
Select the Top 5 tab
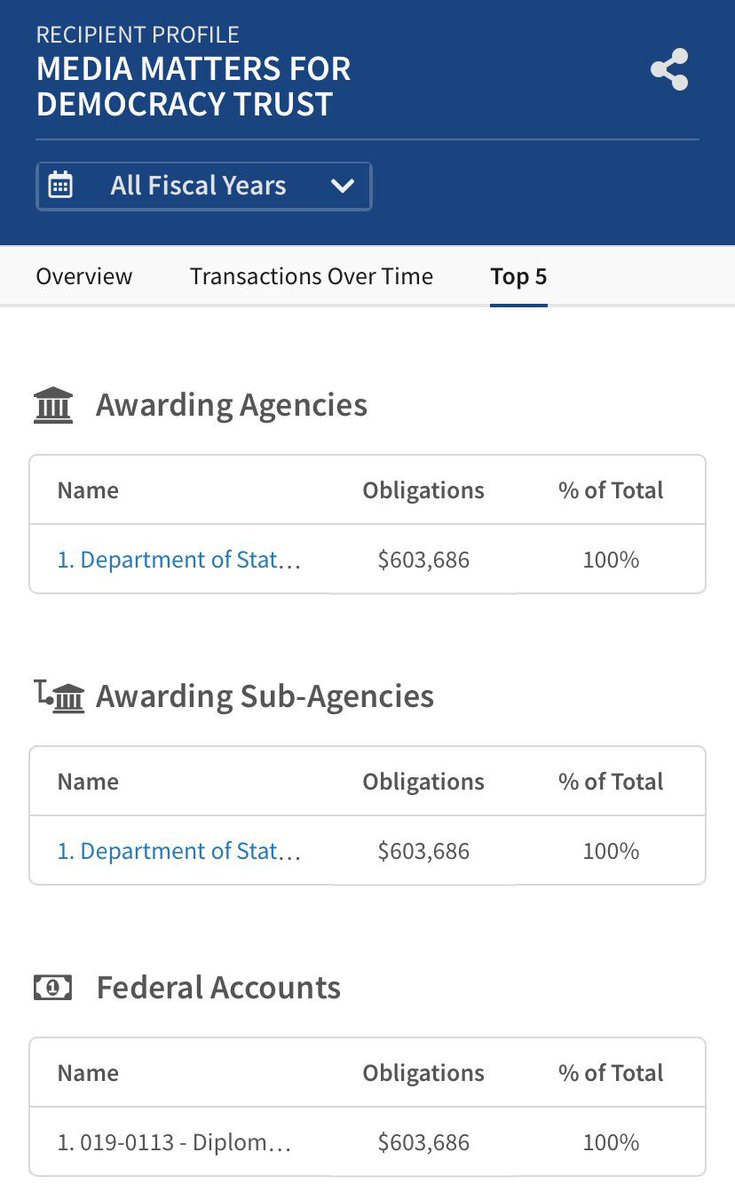tap(519, 276)
